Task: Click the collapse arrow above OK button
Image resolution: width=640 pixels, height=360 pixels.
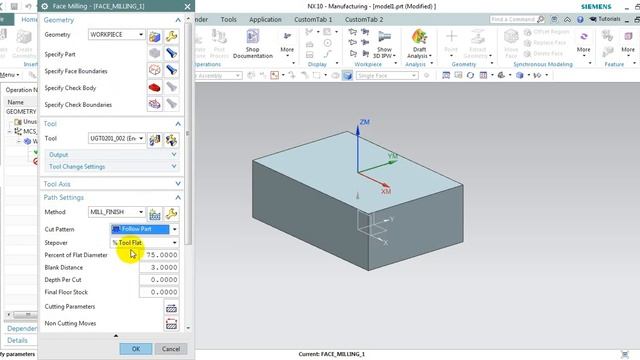Action: [x=116, y=336]
